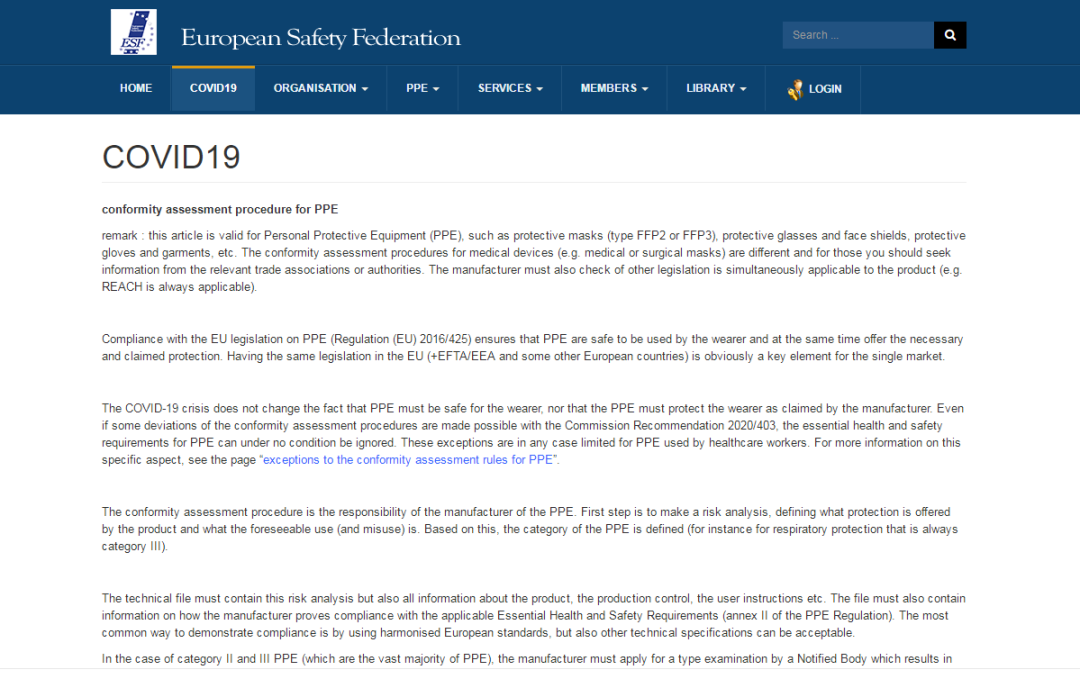The width and height of the screenshot is (1080, 679).
Task: Expand the ORGANISATION dropdown menu
Action: 320,88
